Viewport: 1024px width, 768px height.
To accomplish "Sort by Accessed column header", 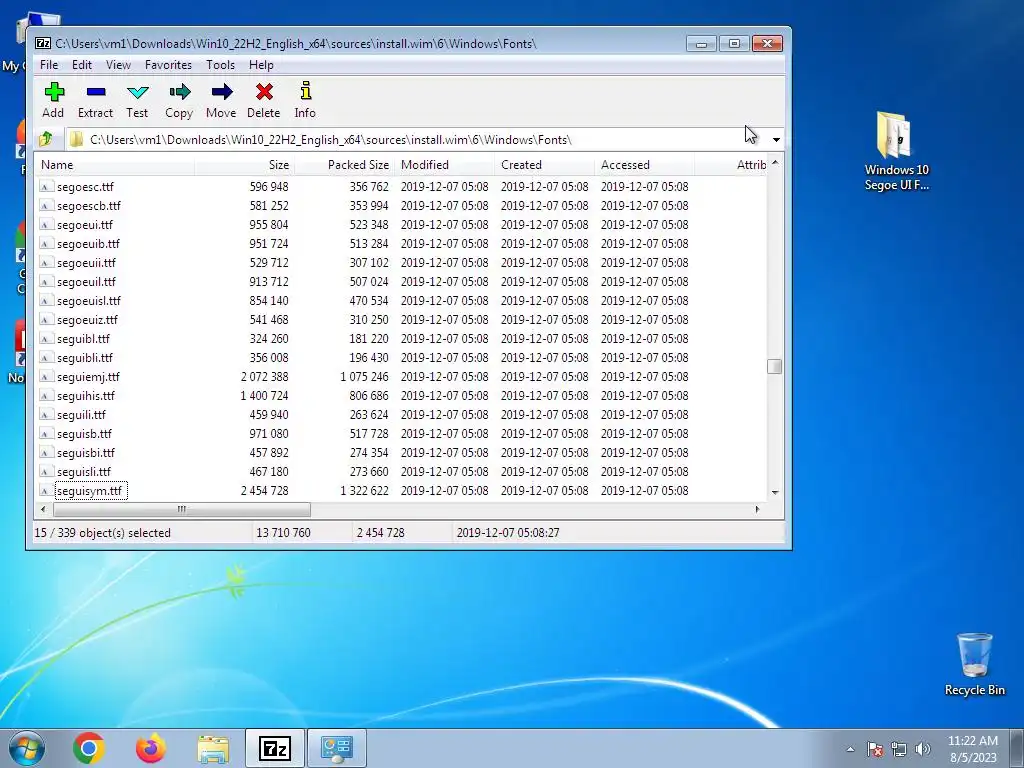I will point(644,165).
